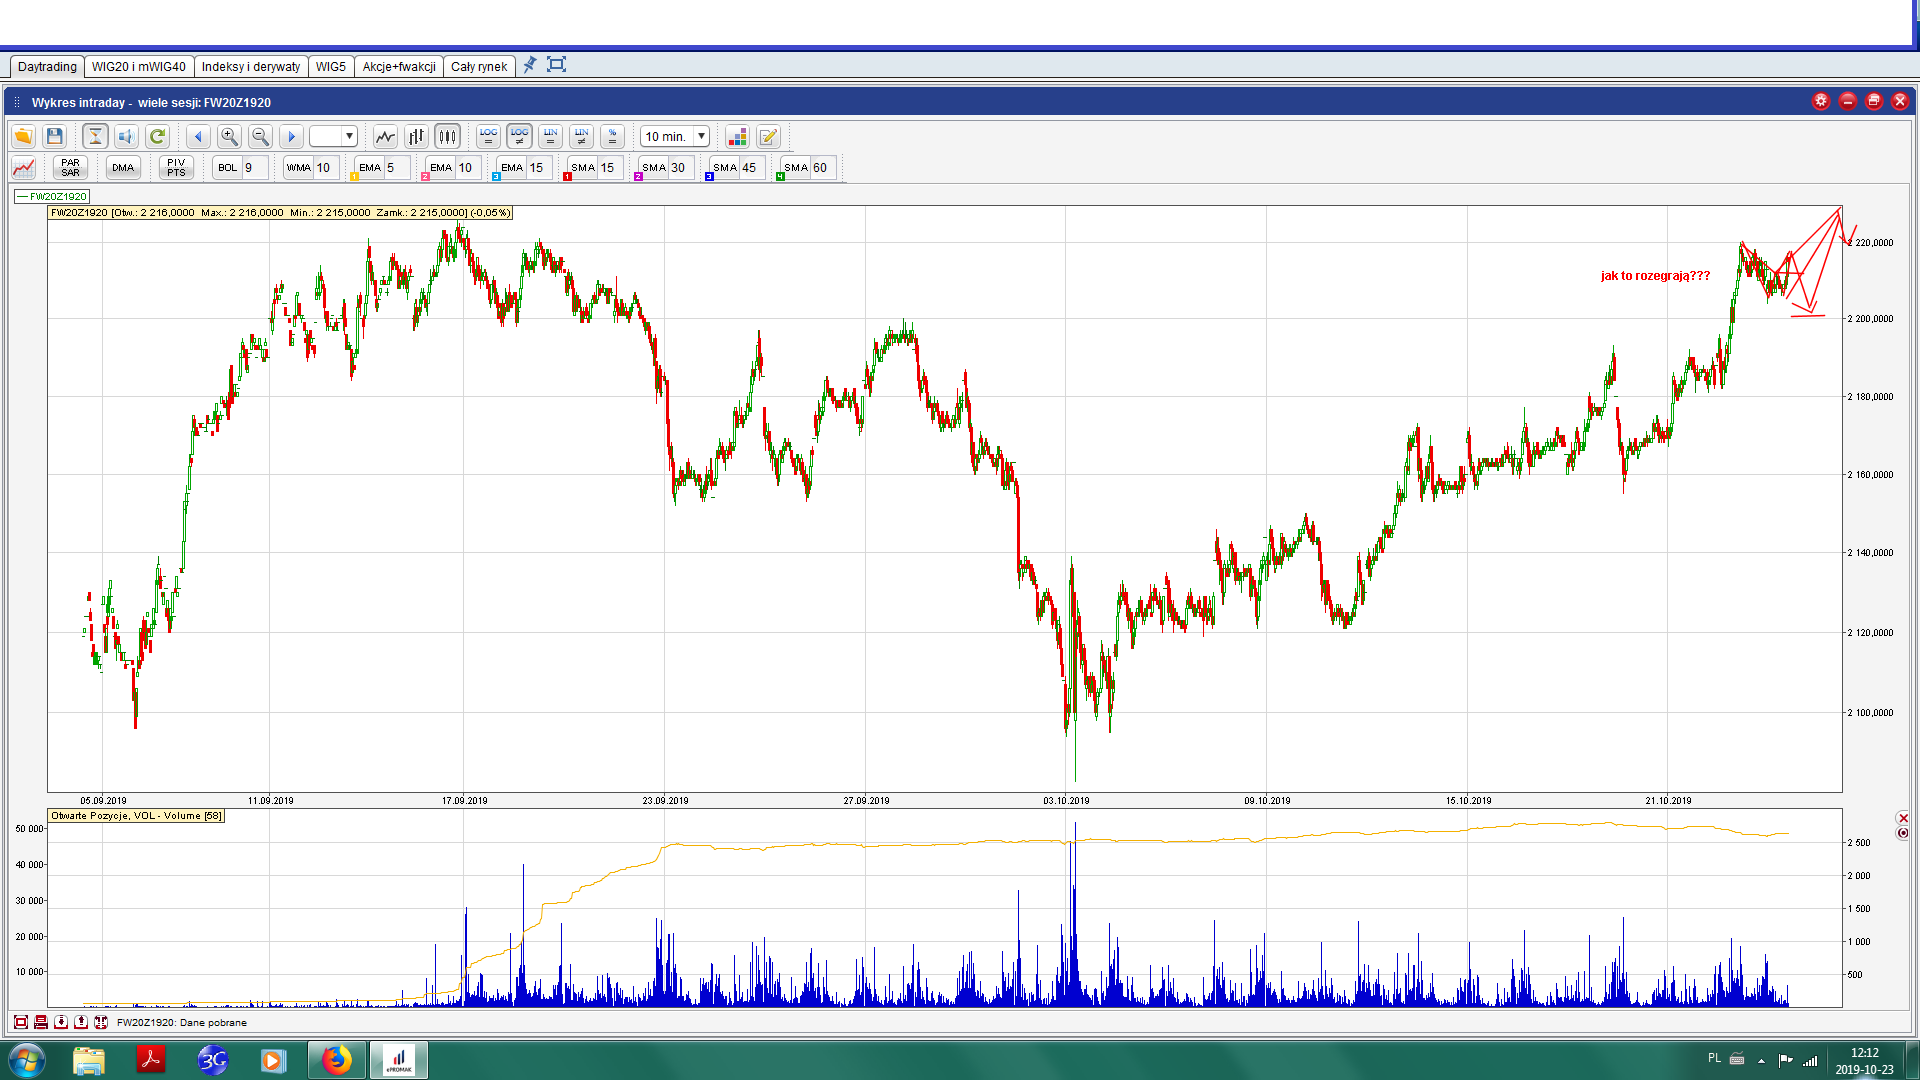
Task: Click the open folder icon in toolbar
Action: (x=23, y=136)
